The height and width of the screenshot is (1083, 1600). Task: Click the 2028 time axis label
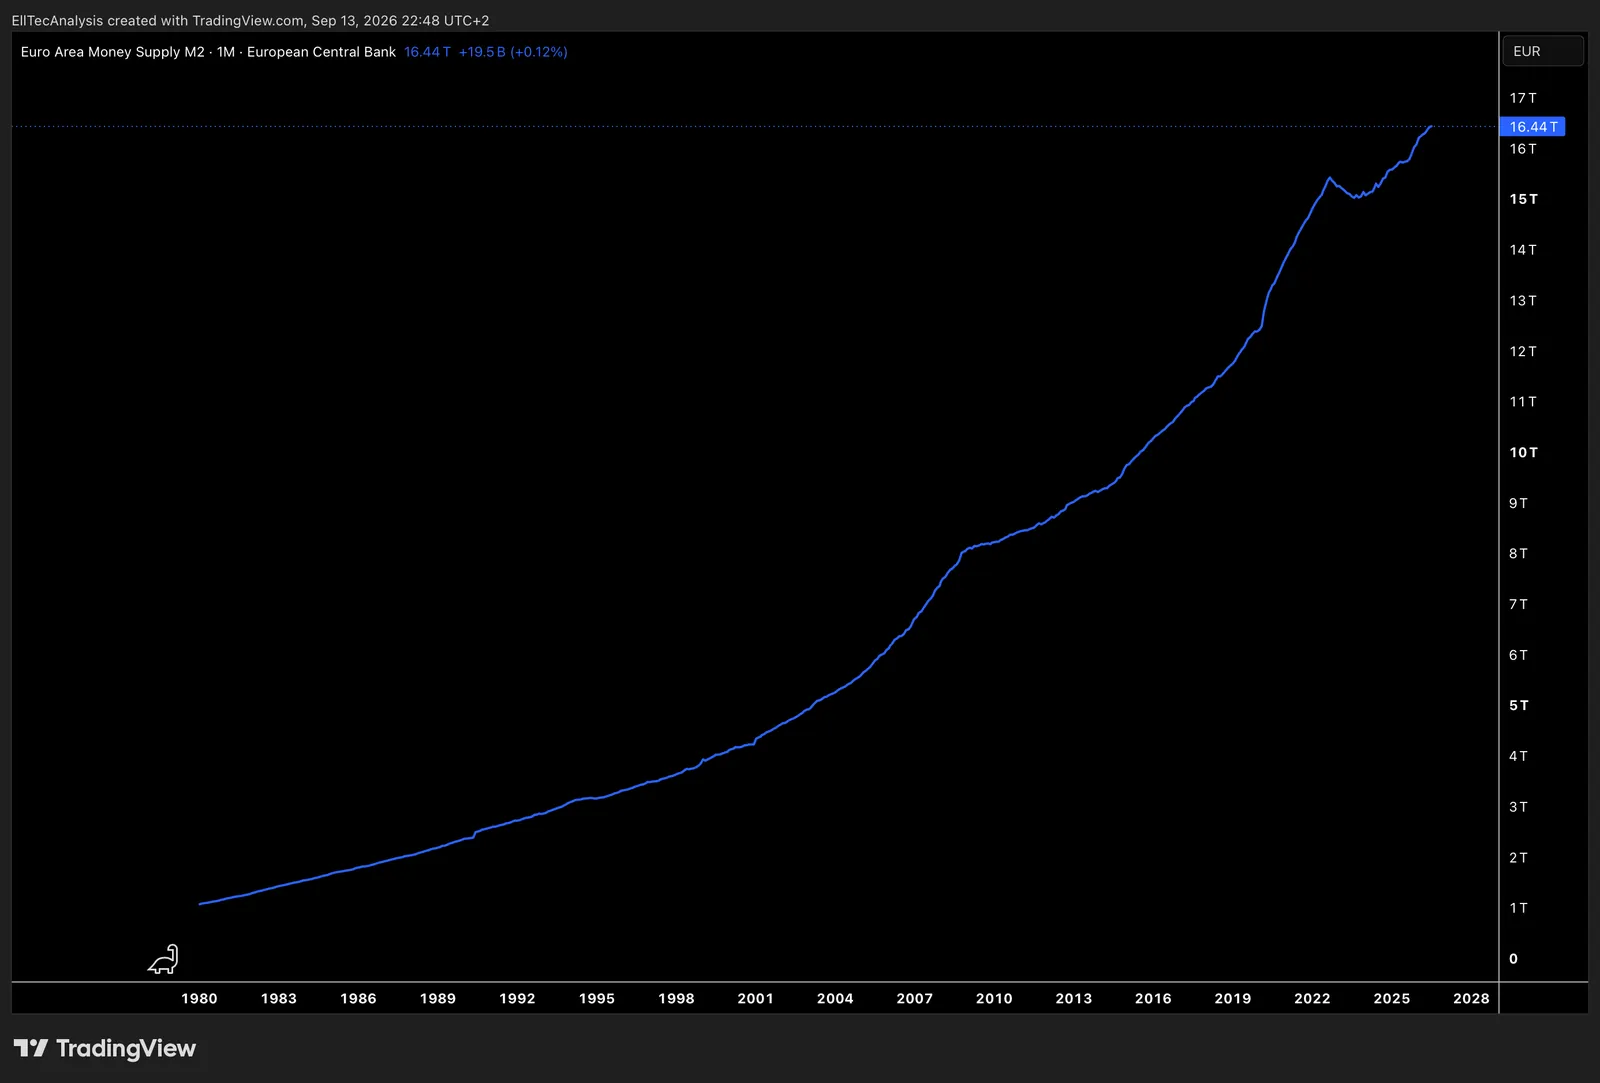[1471, 998]
